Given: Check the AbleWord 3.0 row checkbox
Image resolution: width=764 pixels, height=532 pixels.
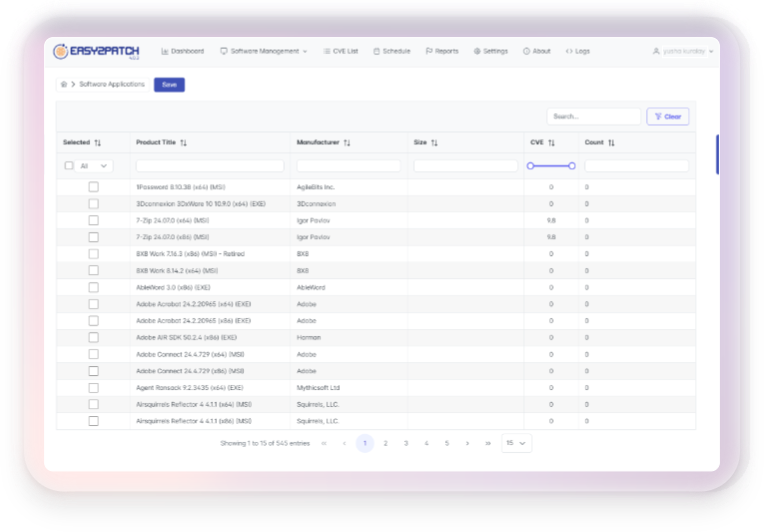Looking at the screenshot, I should coord(94,287).
